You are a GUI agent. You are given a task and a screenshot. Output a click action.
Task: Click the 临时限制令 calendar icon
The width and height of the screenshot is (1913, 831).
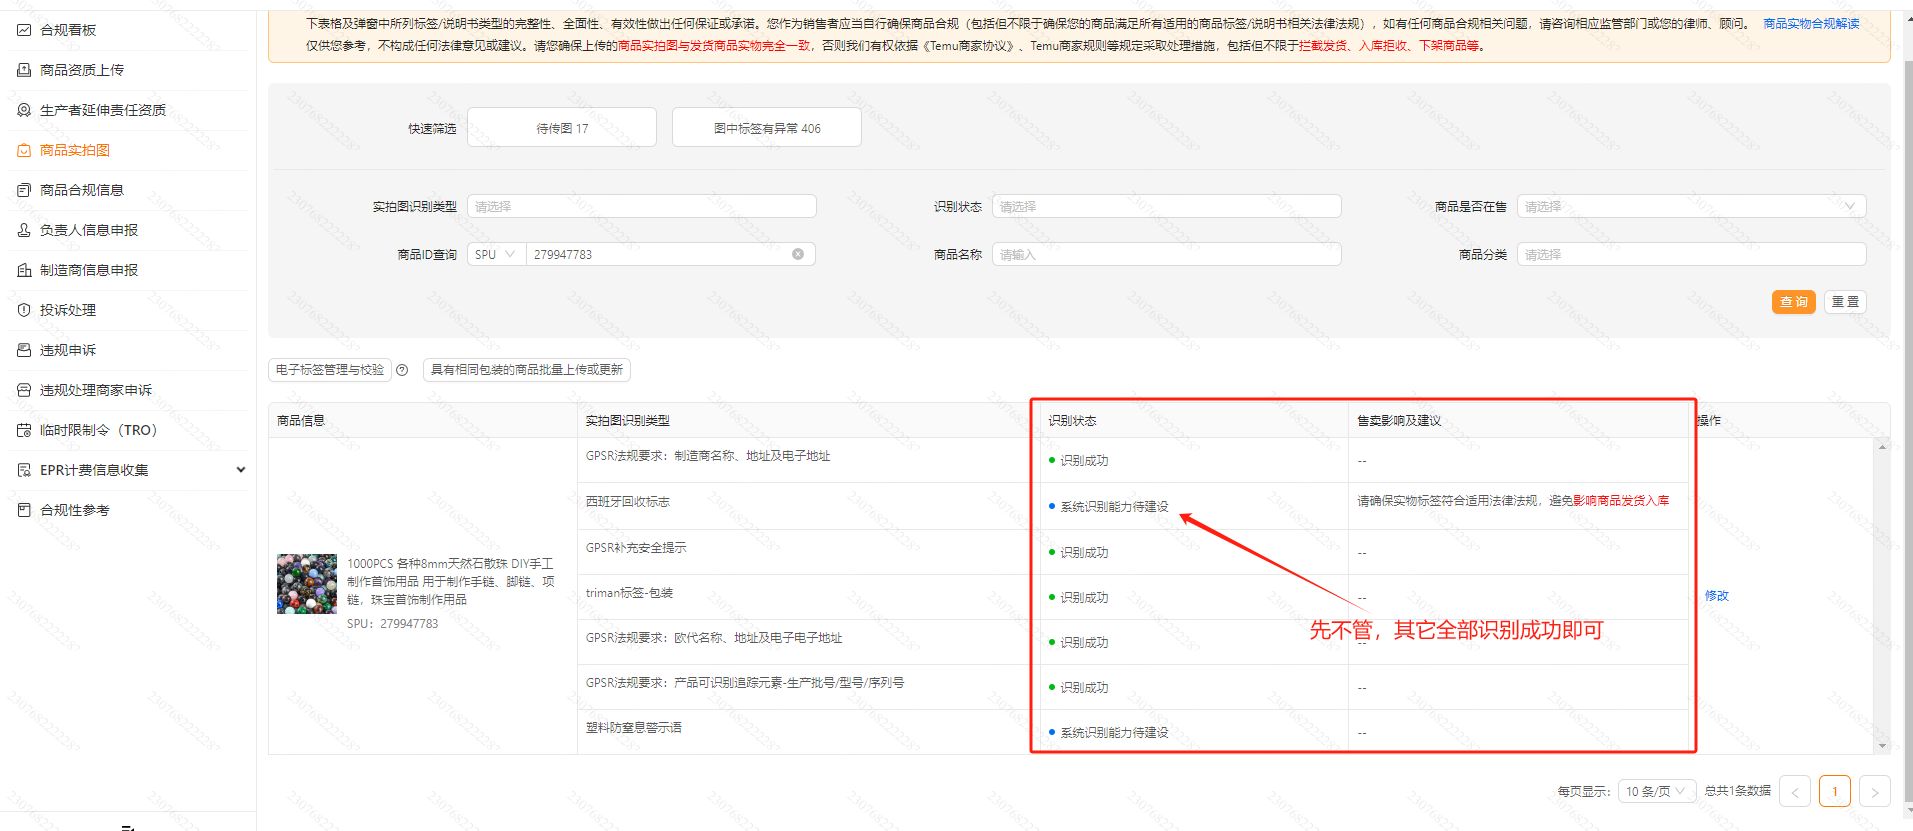(24, 430)
